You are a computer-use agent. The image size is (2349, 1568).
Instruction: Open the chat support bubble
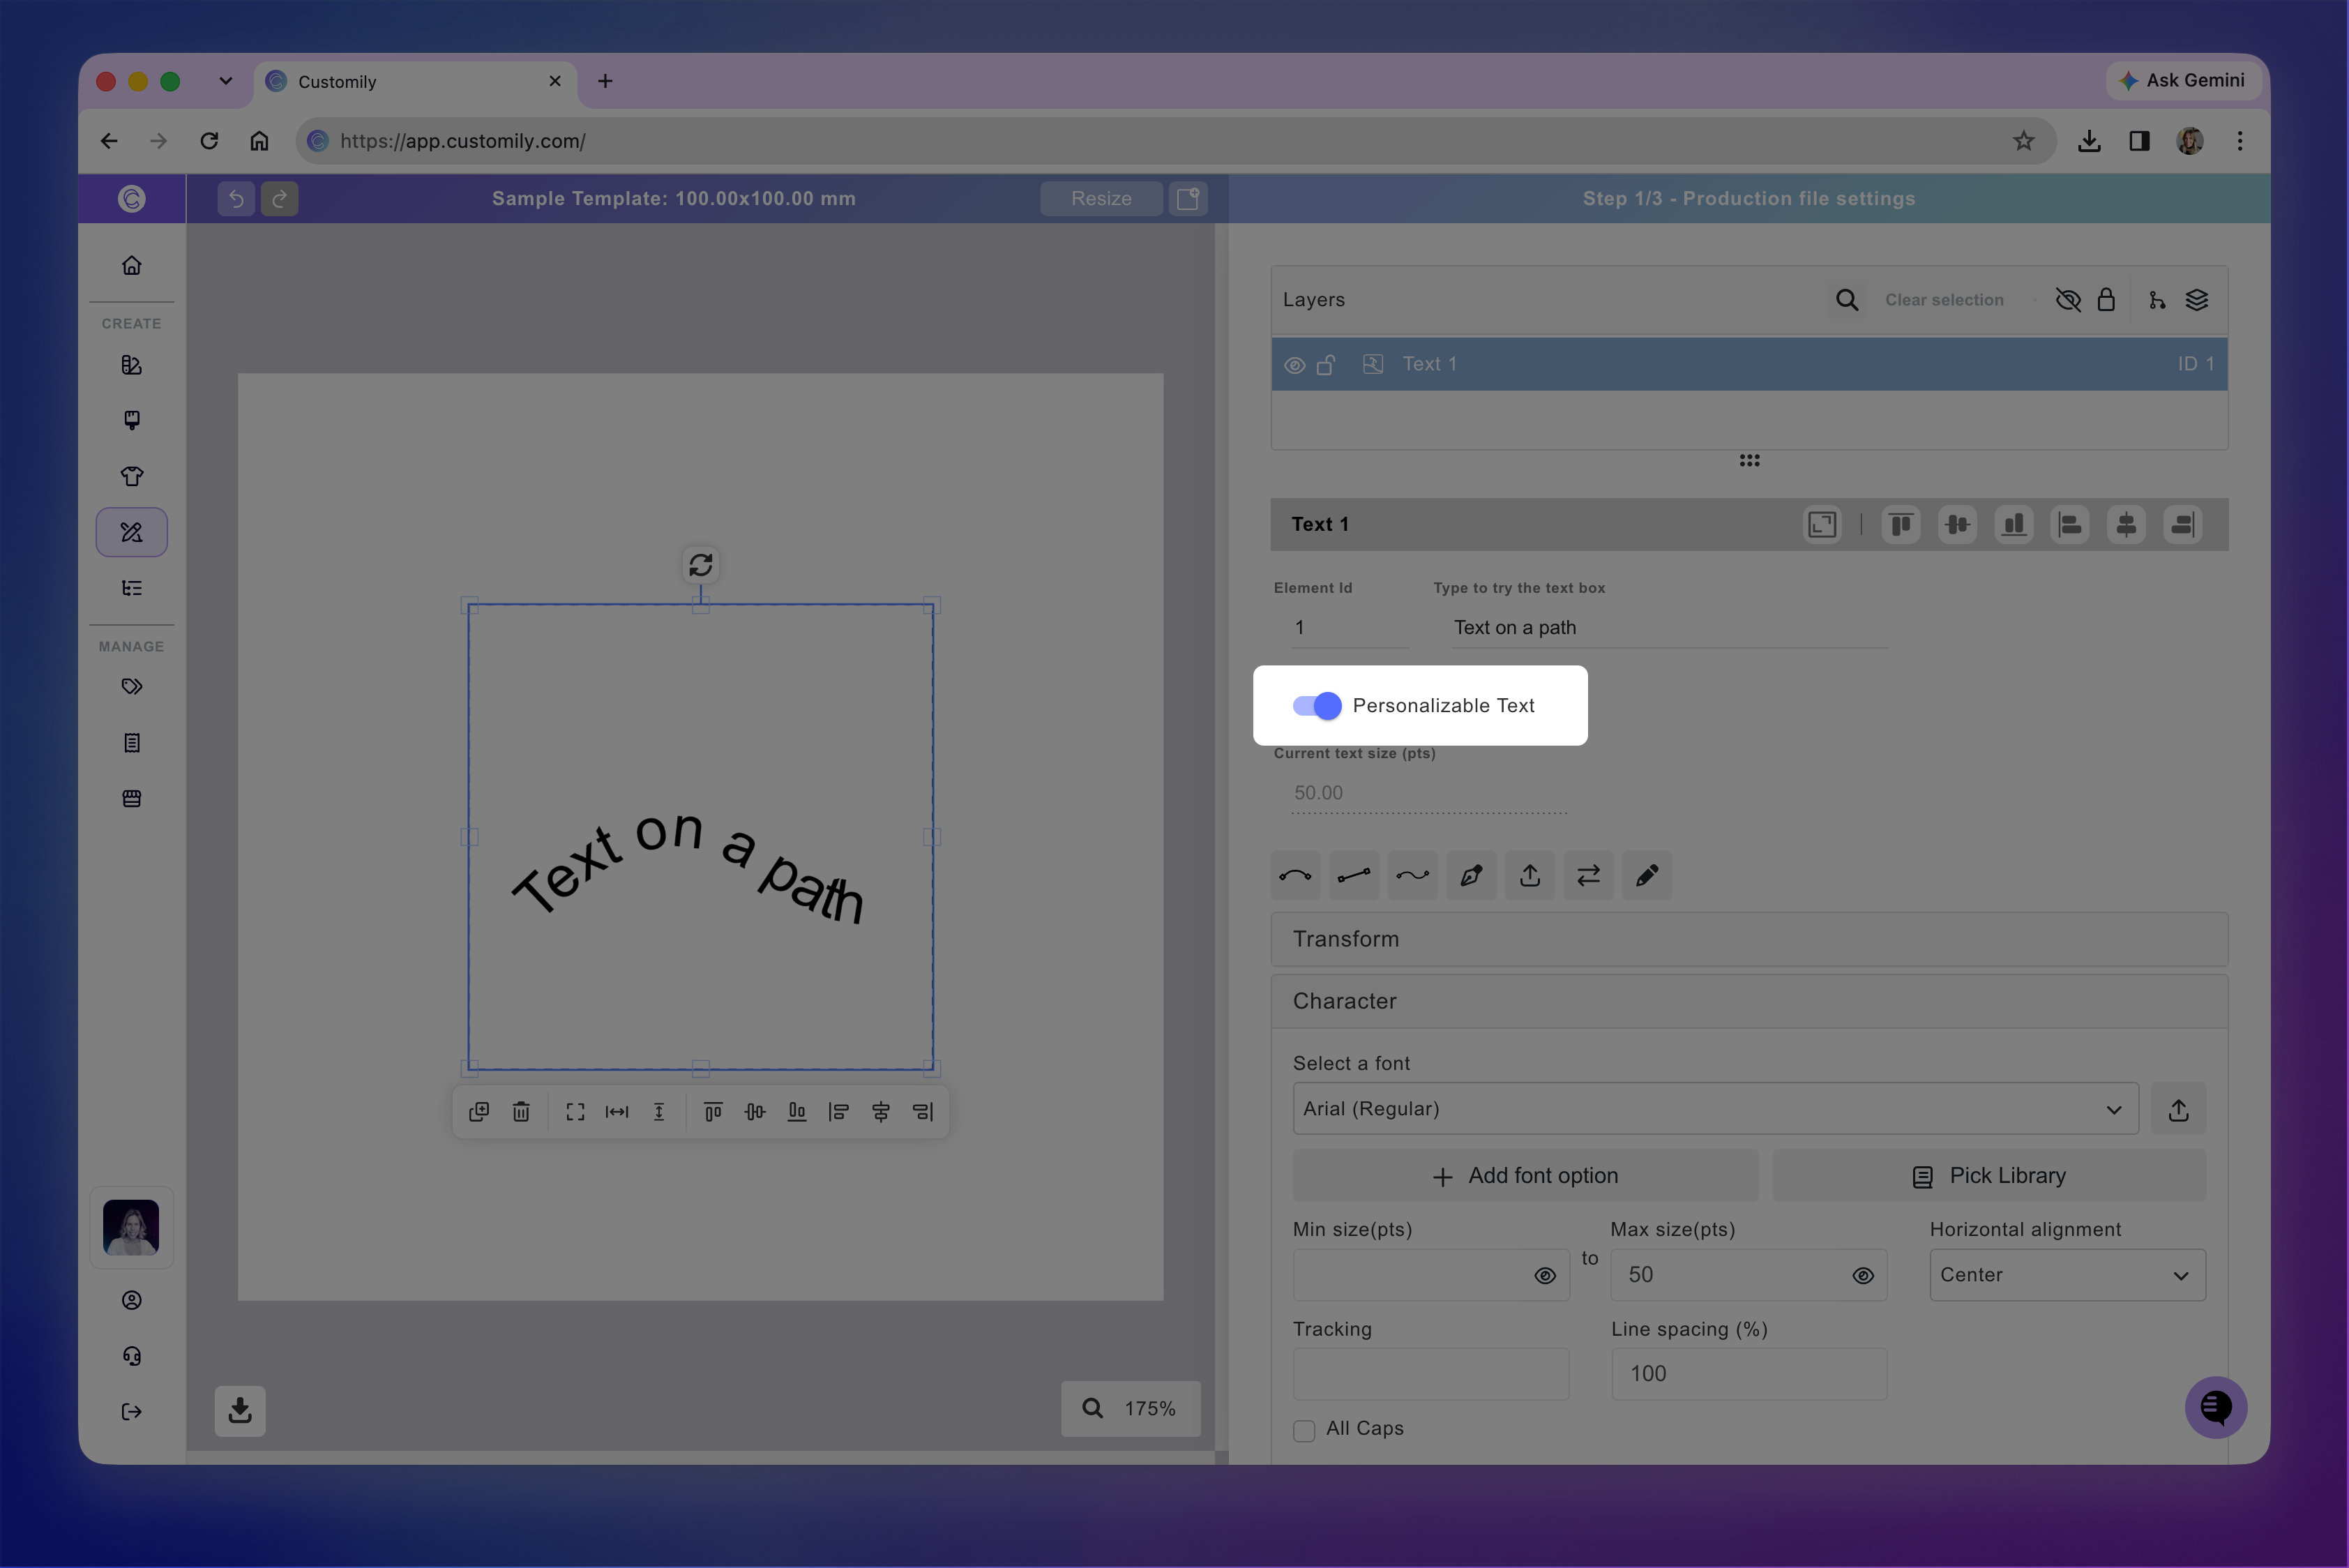(2216, 1407)
